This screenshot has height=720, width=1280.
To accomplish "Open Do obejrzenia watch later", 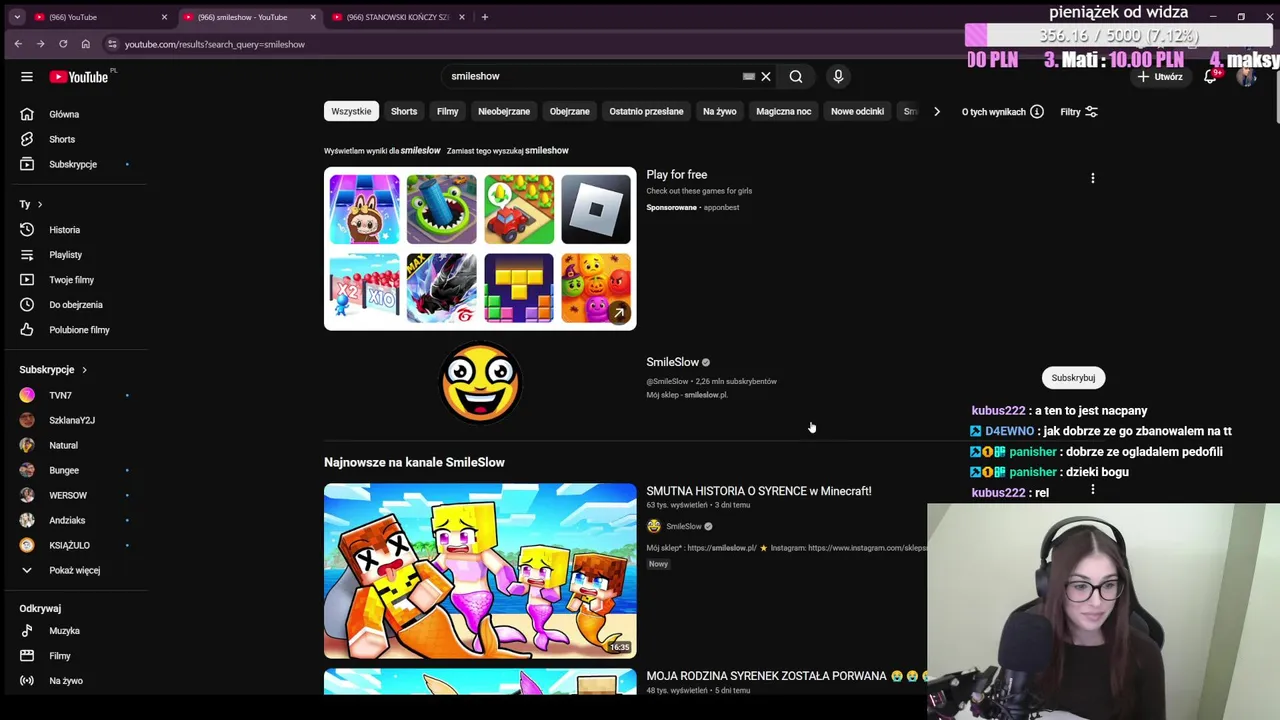I will click(74, 305).
